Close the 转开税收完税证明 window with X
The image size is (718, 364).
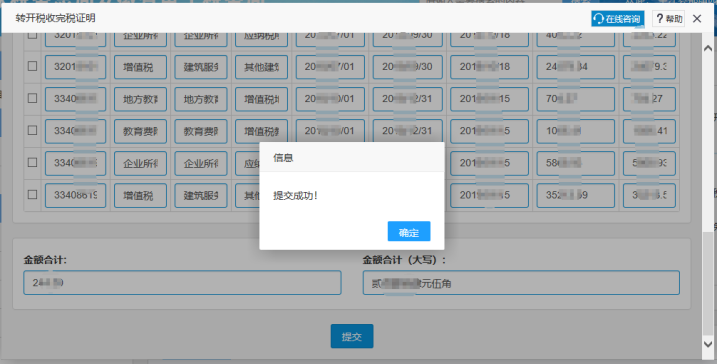pyautogui.click(x=697, y=18)
